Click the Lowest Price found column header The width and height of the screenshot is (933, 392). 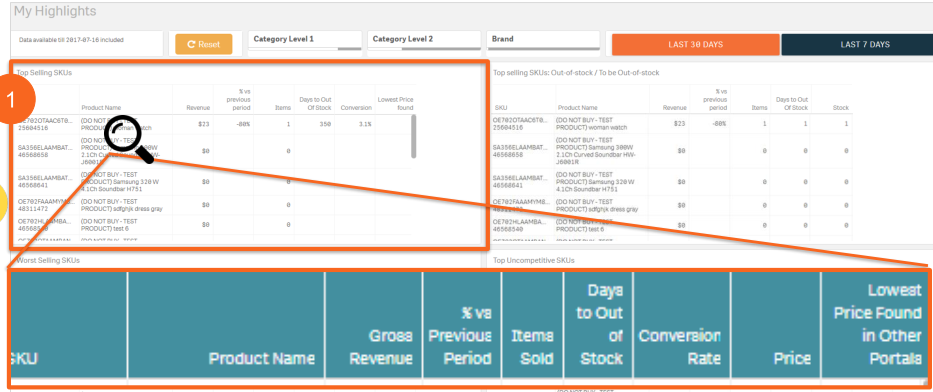click(395, 104)
